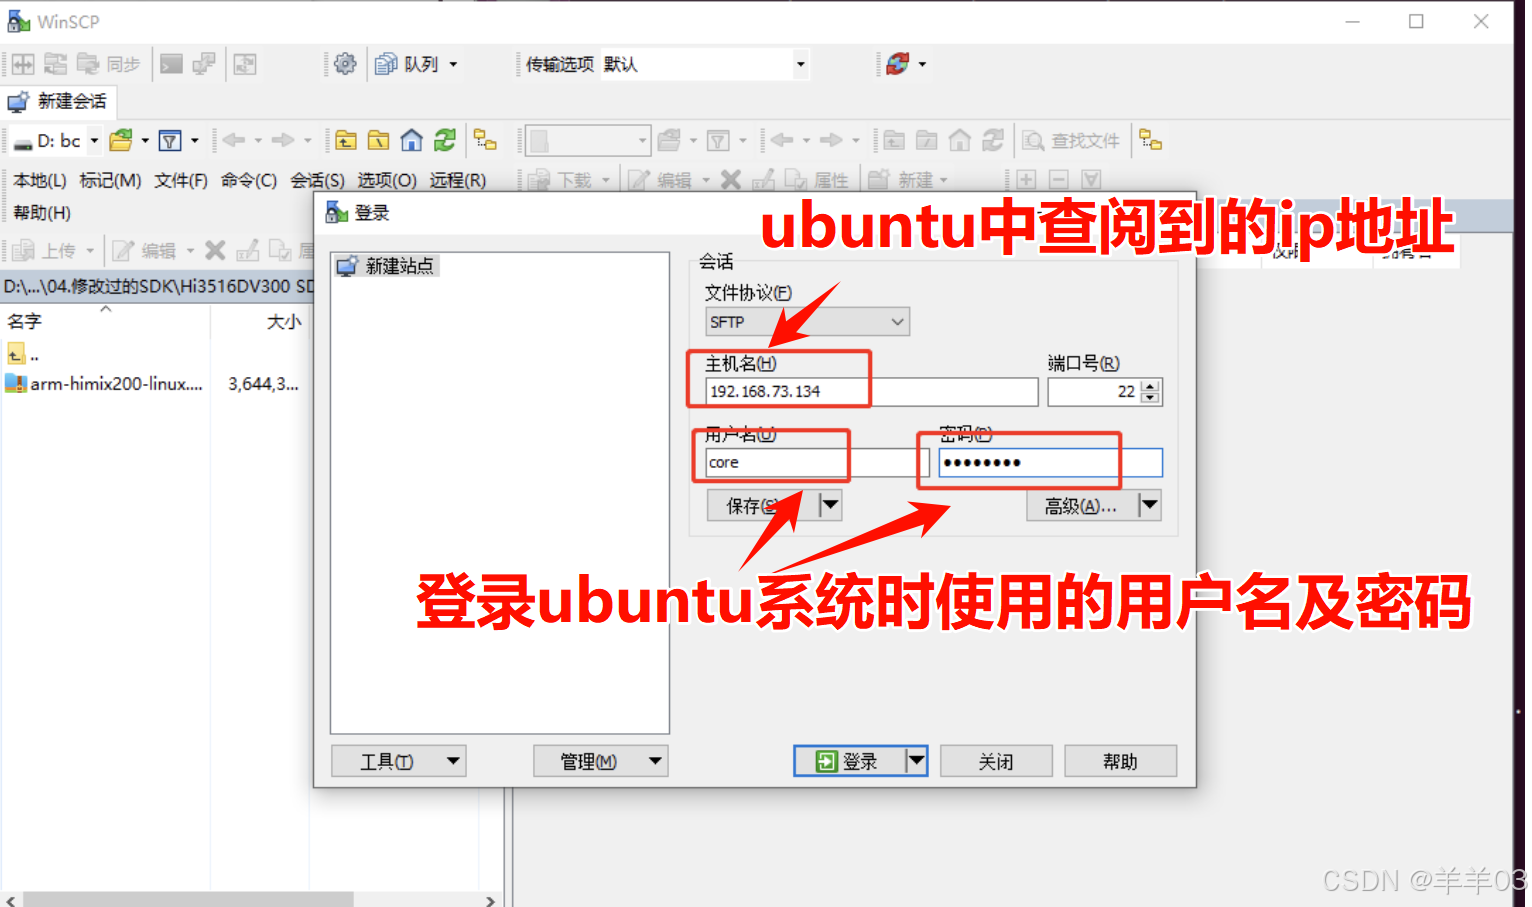The height and width of the screenshot is (907, 1532).
Task: Click the password field
Action: pyautogui.click(x=1050, y=462)
